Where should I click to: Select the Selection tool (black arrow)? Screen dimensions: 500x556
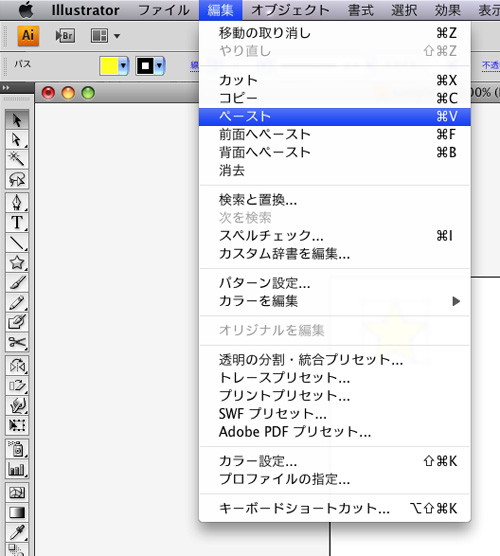[17, 120]
